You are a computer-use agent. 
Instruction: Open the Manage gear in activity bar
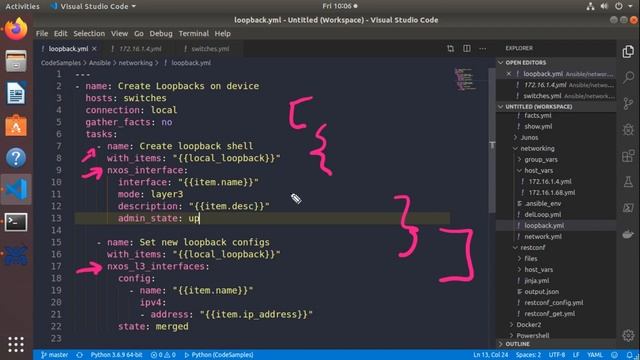[628, 336]
